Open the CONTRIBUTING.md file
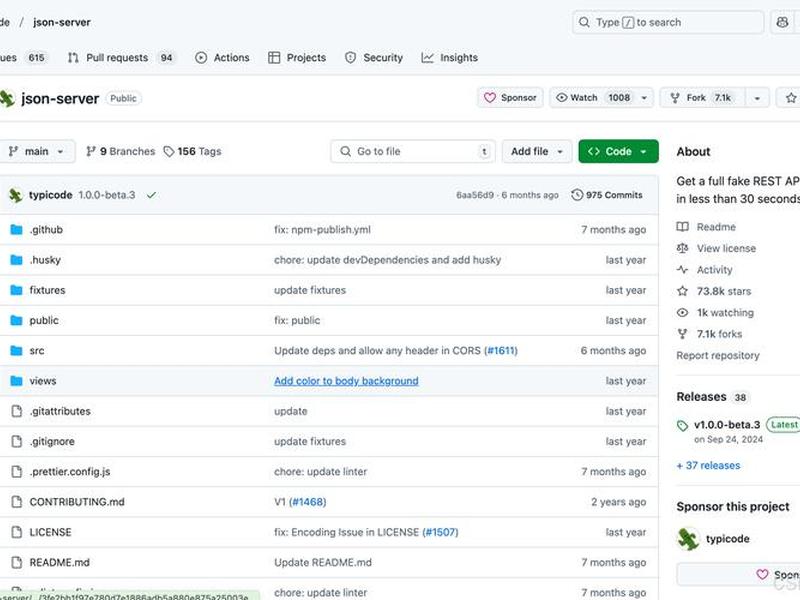800x600 pixels. [x=77, y=502]
